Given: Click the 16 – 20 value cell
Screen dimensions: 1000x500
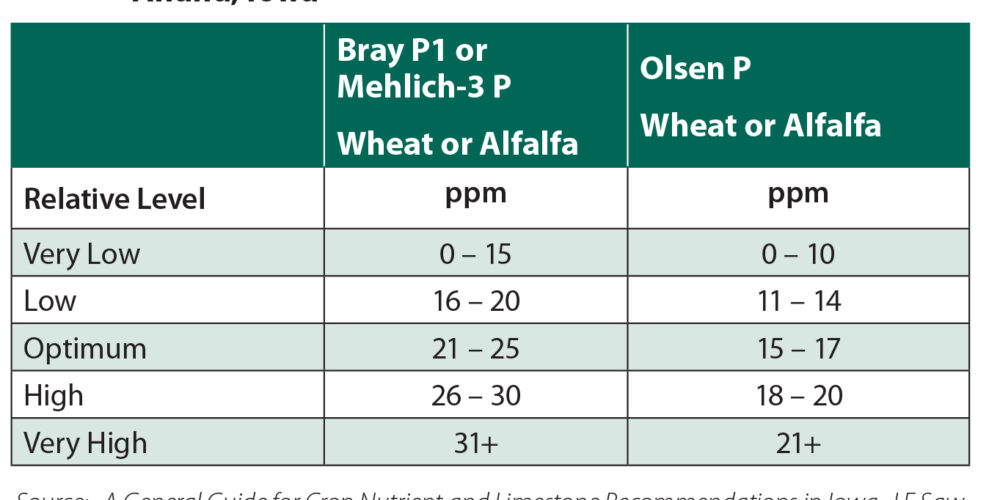Looking at the screenshot, I should click(476, 301).
